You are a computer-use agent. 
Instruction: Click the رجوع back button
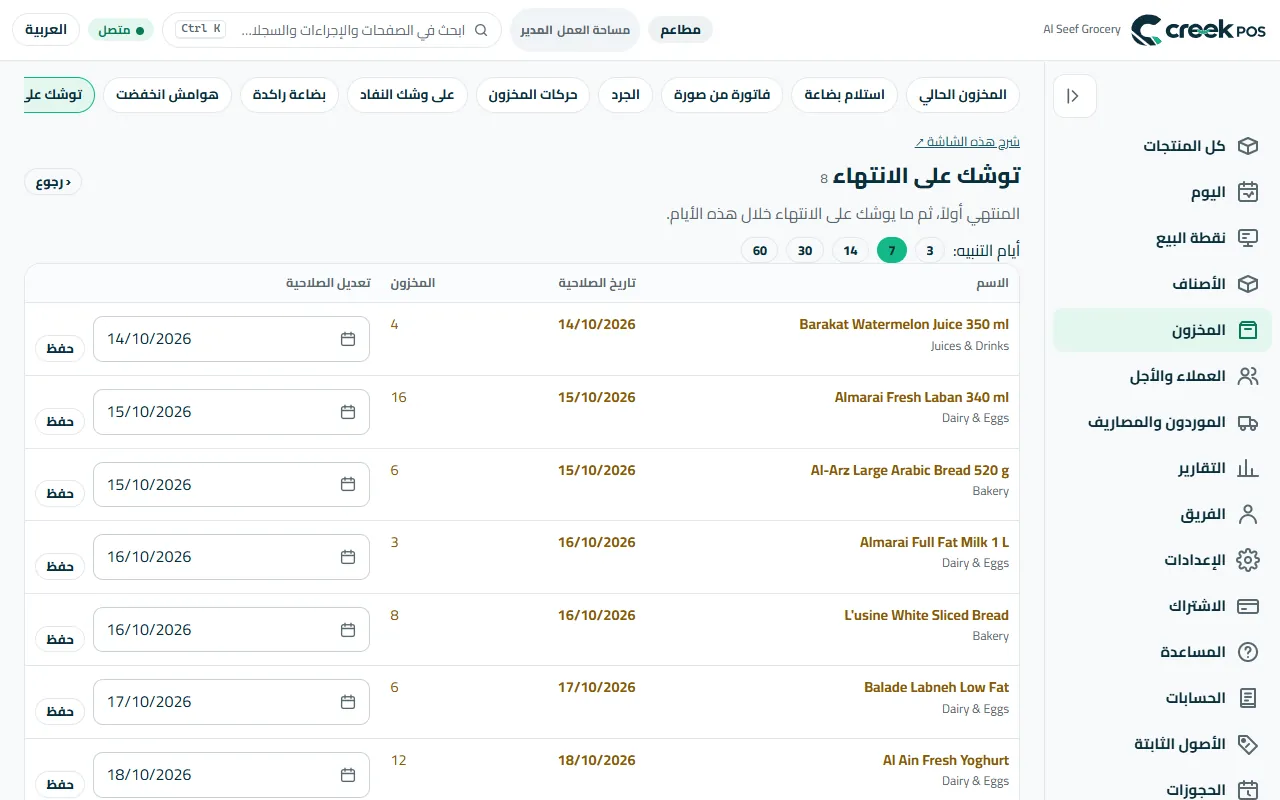[53, 182]
